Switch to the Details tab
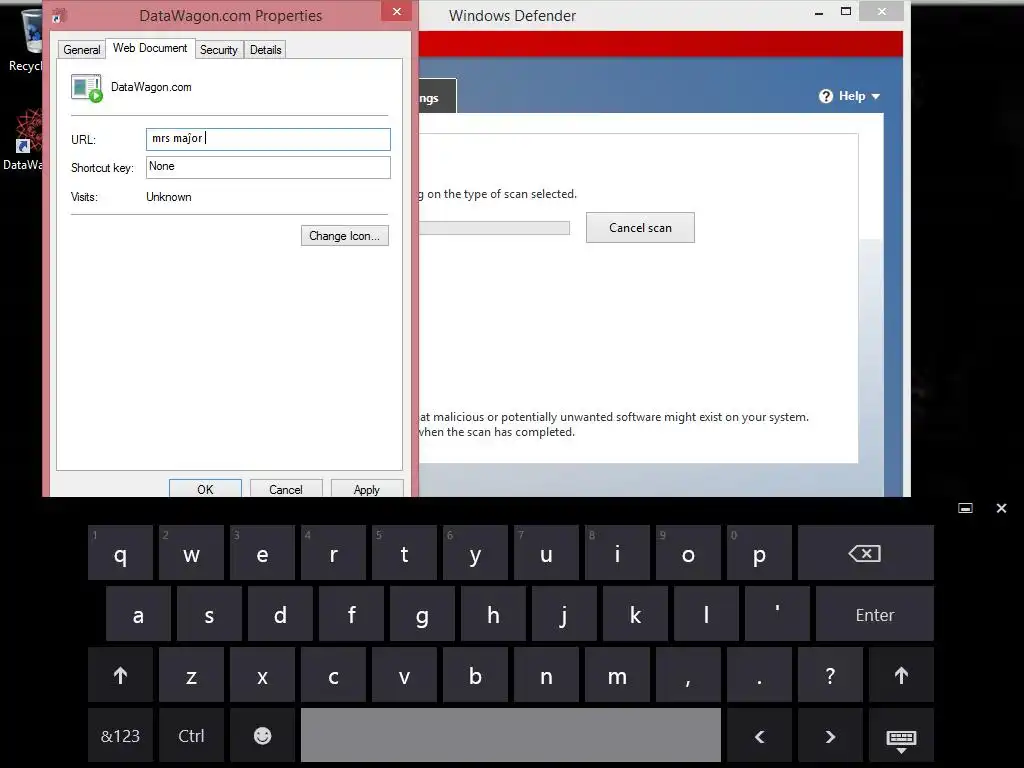Viewport: 1024px width, 768px height. tap(265, 50)
